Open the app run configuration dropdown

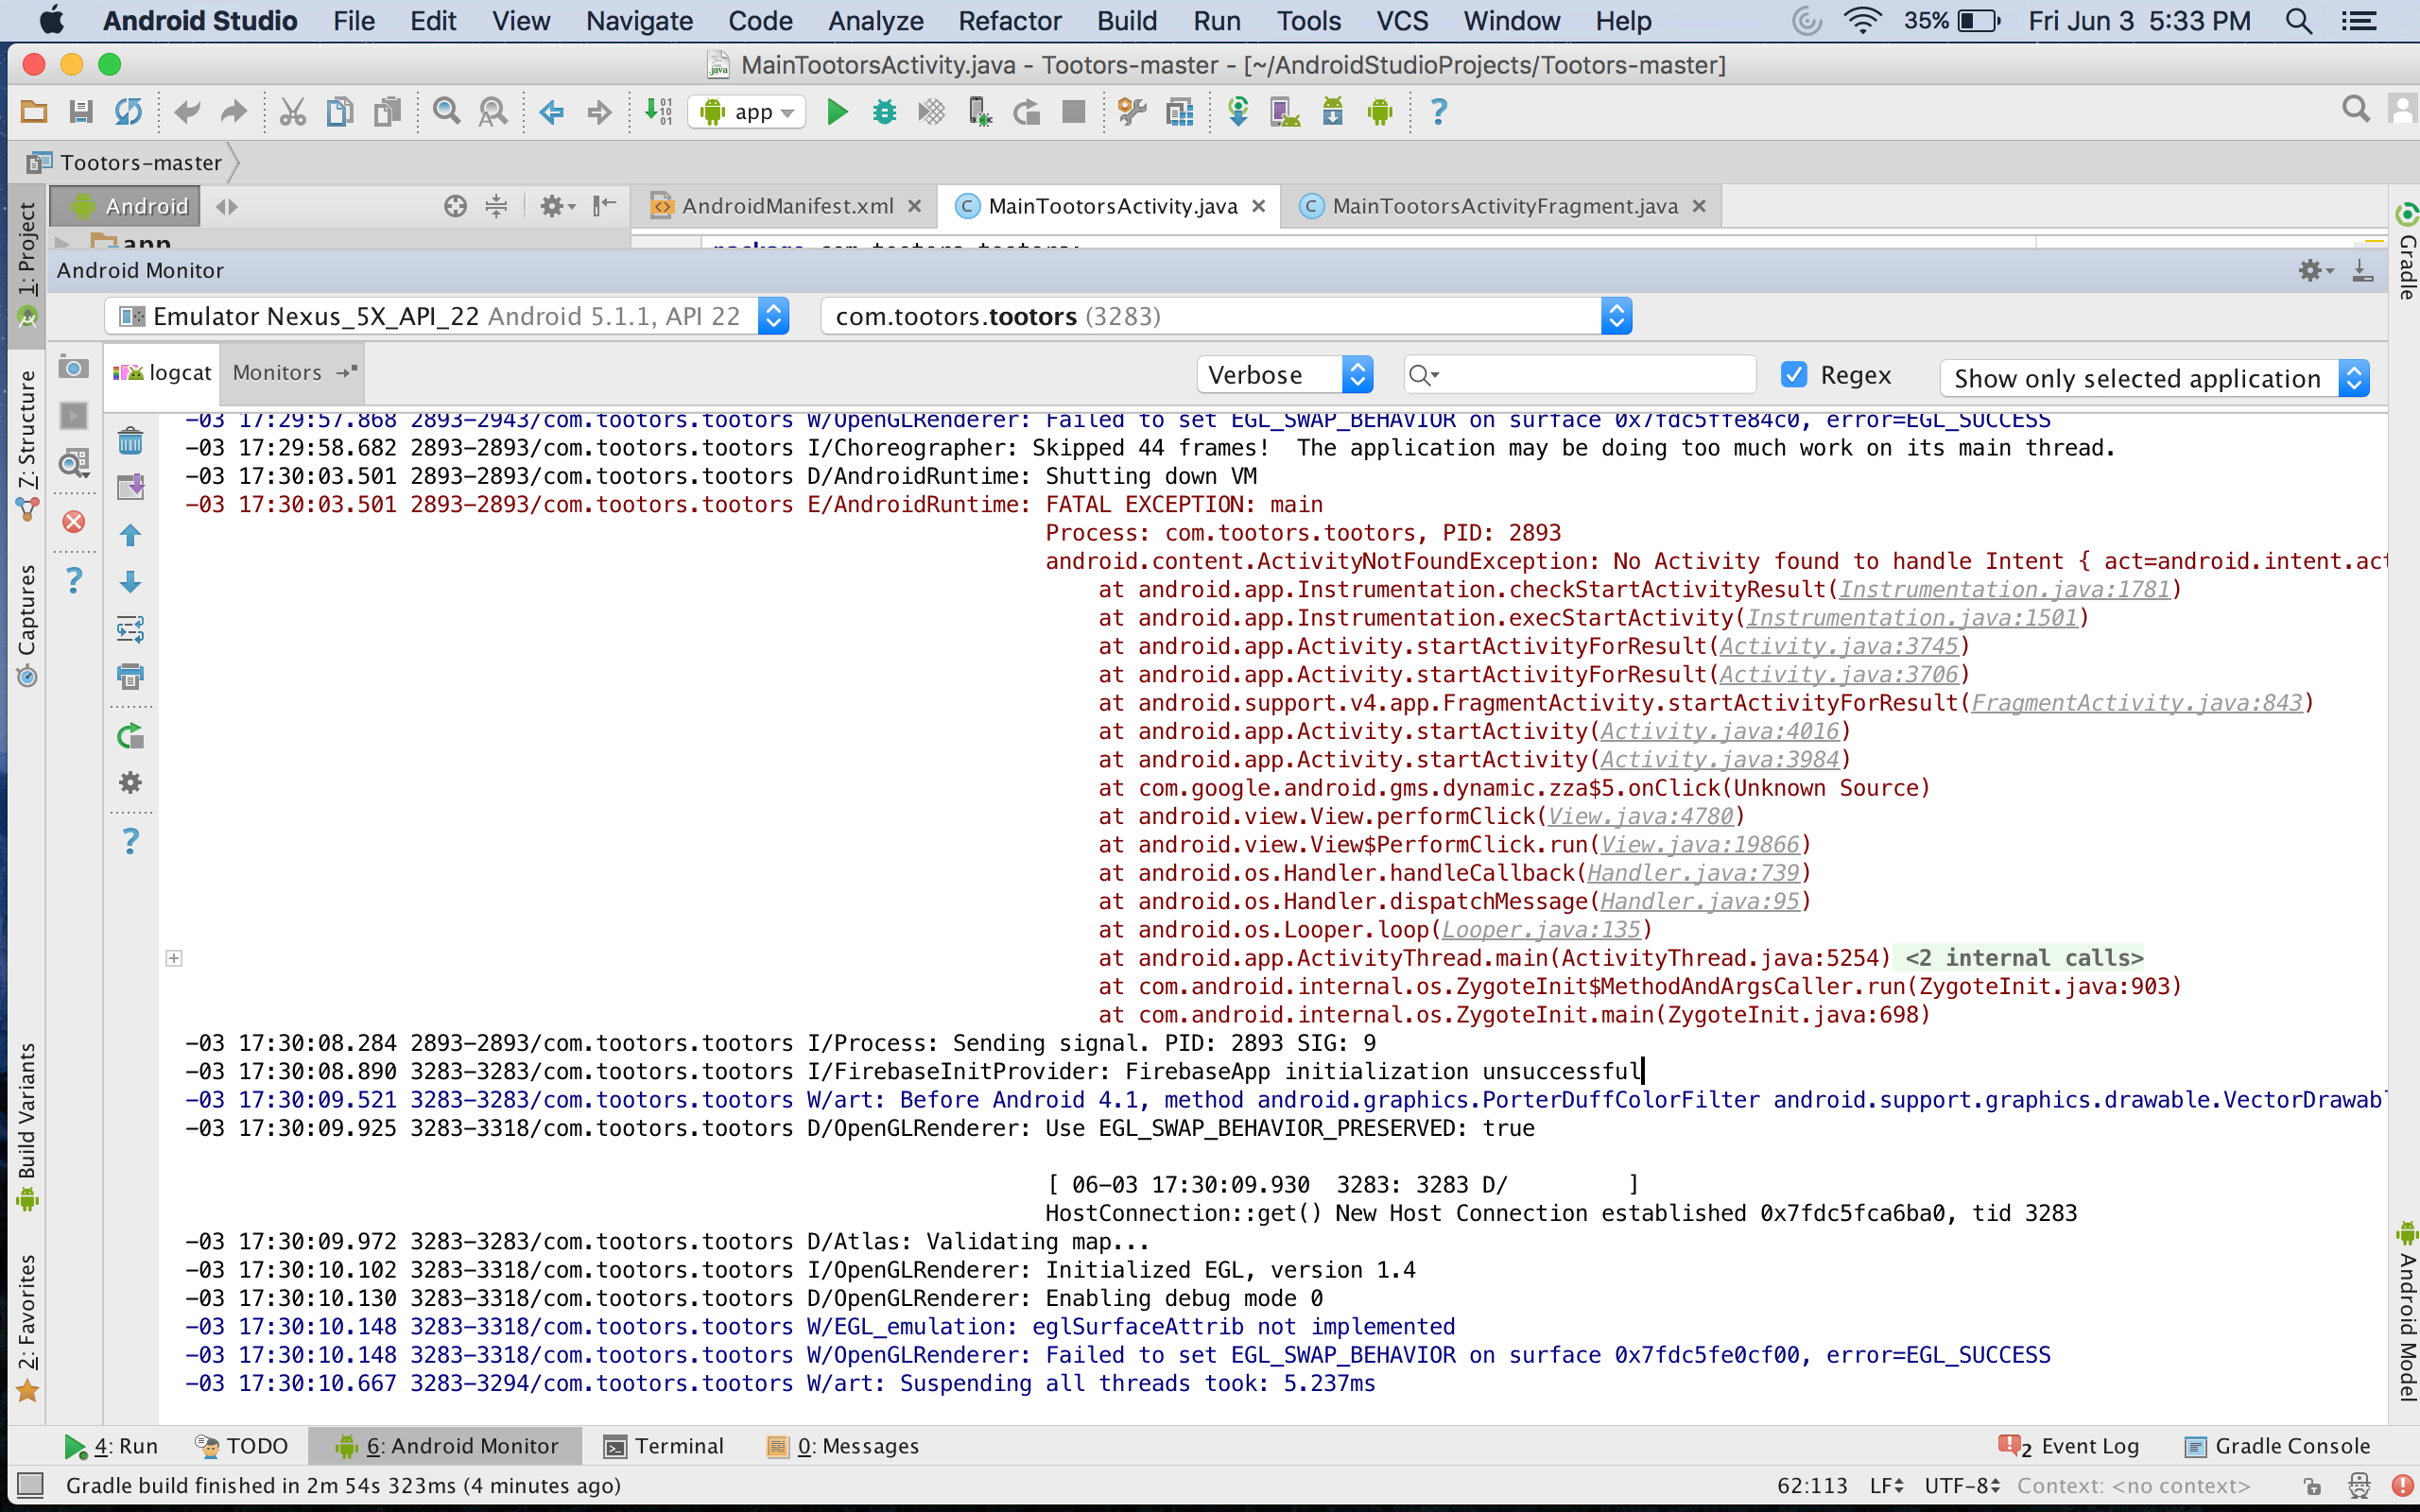point(748,112)
